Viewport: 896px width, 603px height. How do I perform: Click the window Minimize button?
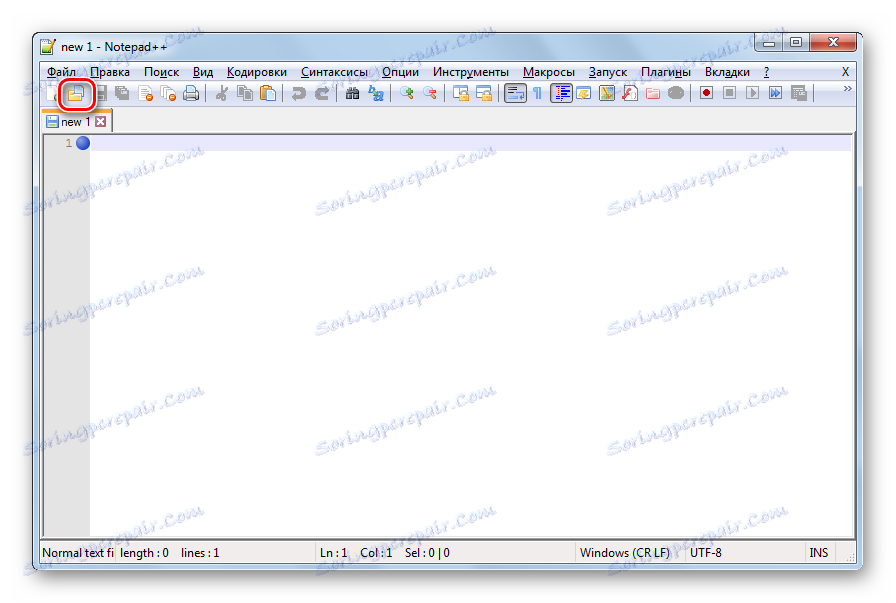tap(769, 42)
